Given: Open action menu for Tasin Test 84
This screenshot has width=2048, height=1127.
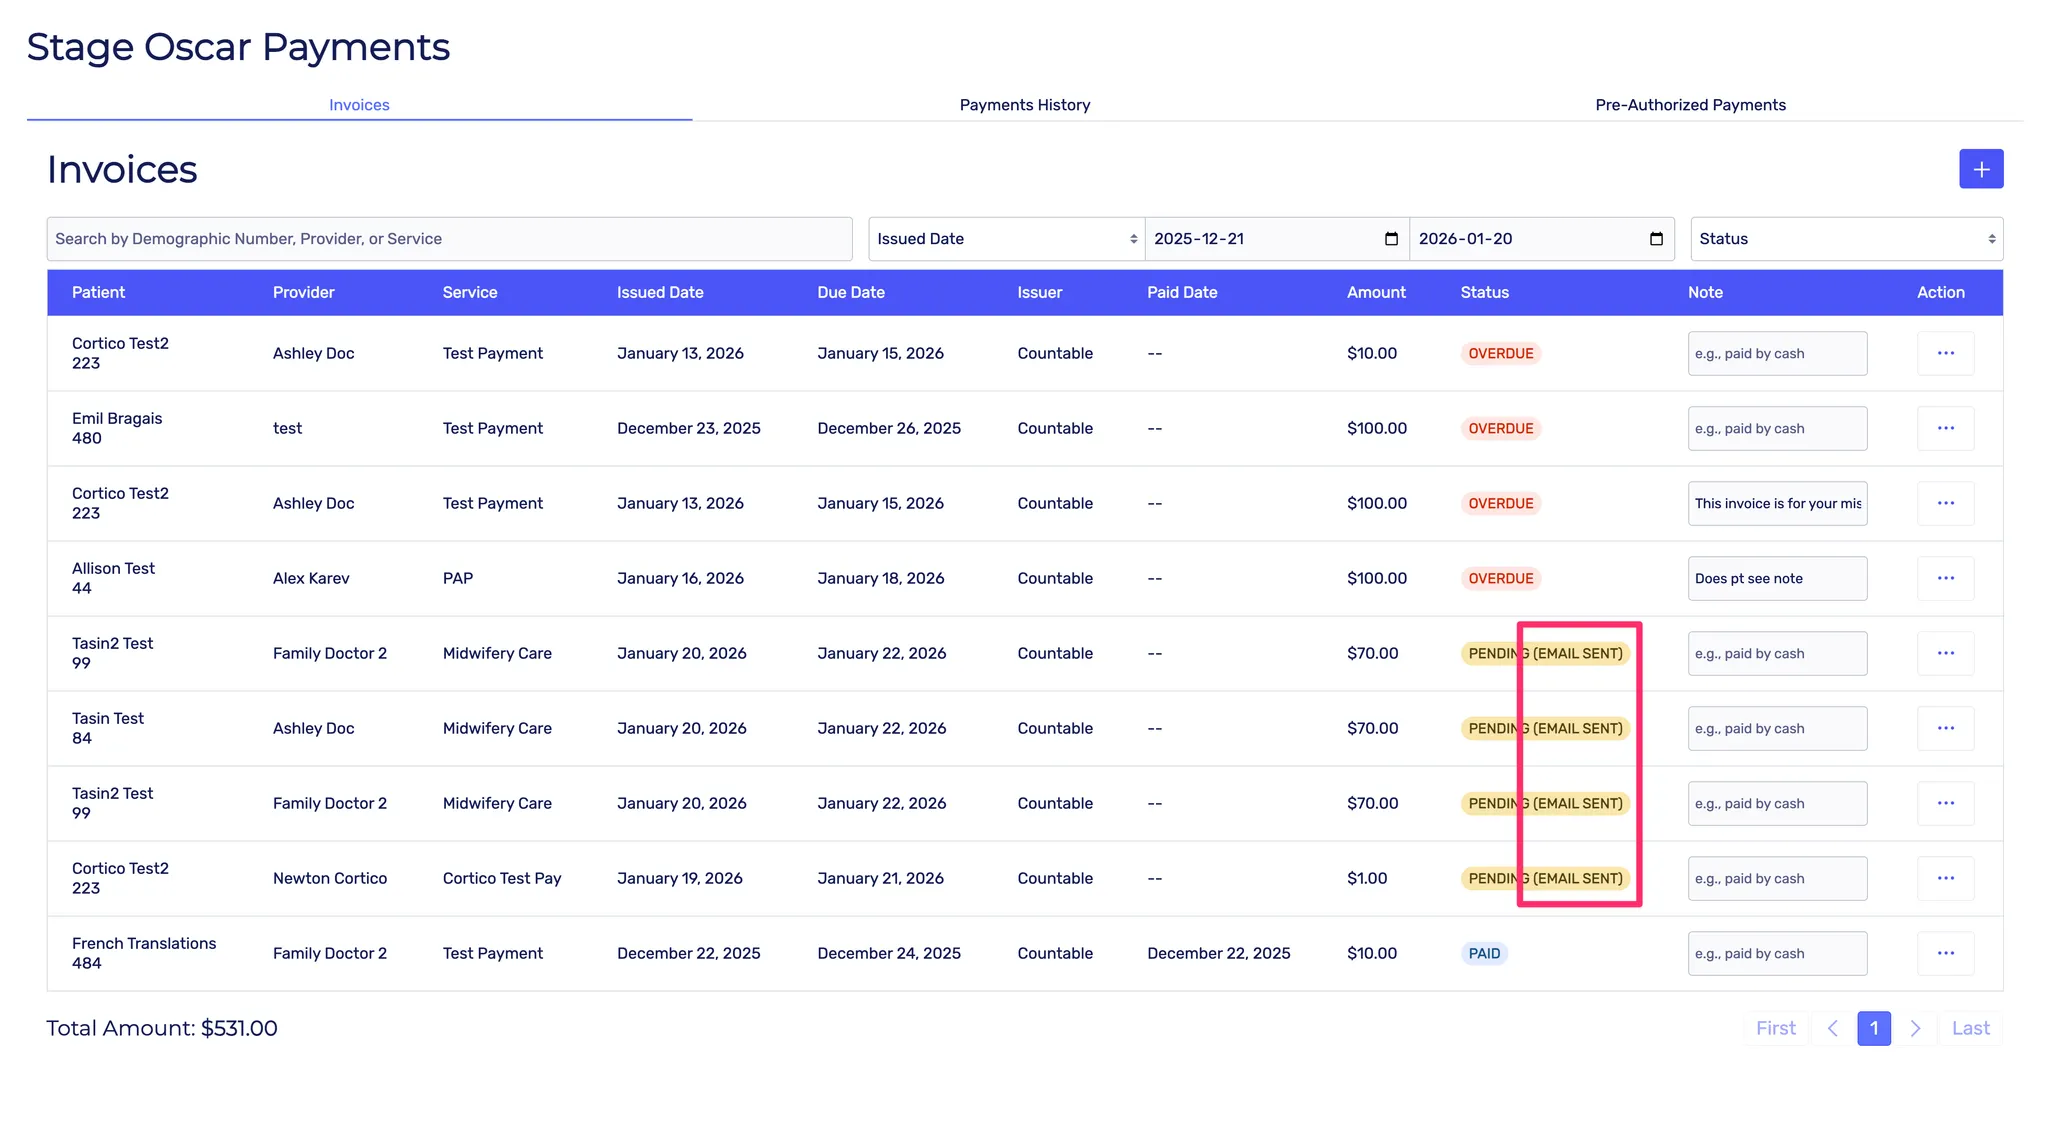Looking at the screenshot, I should (1945, 728).
